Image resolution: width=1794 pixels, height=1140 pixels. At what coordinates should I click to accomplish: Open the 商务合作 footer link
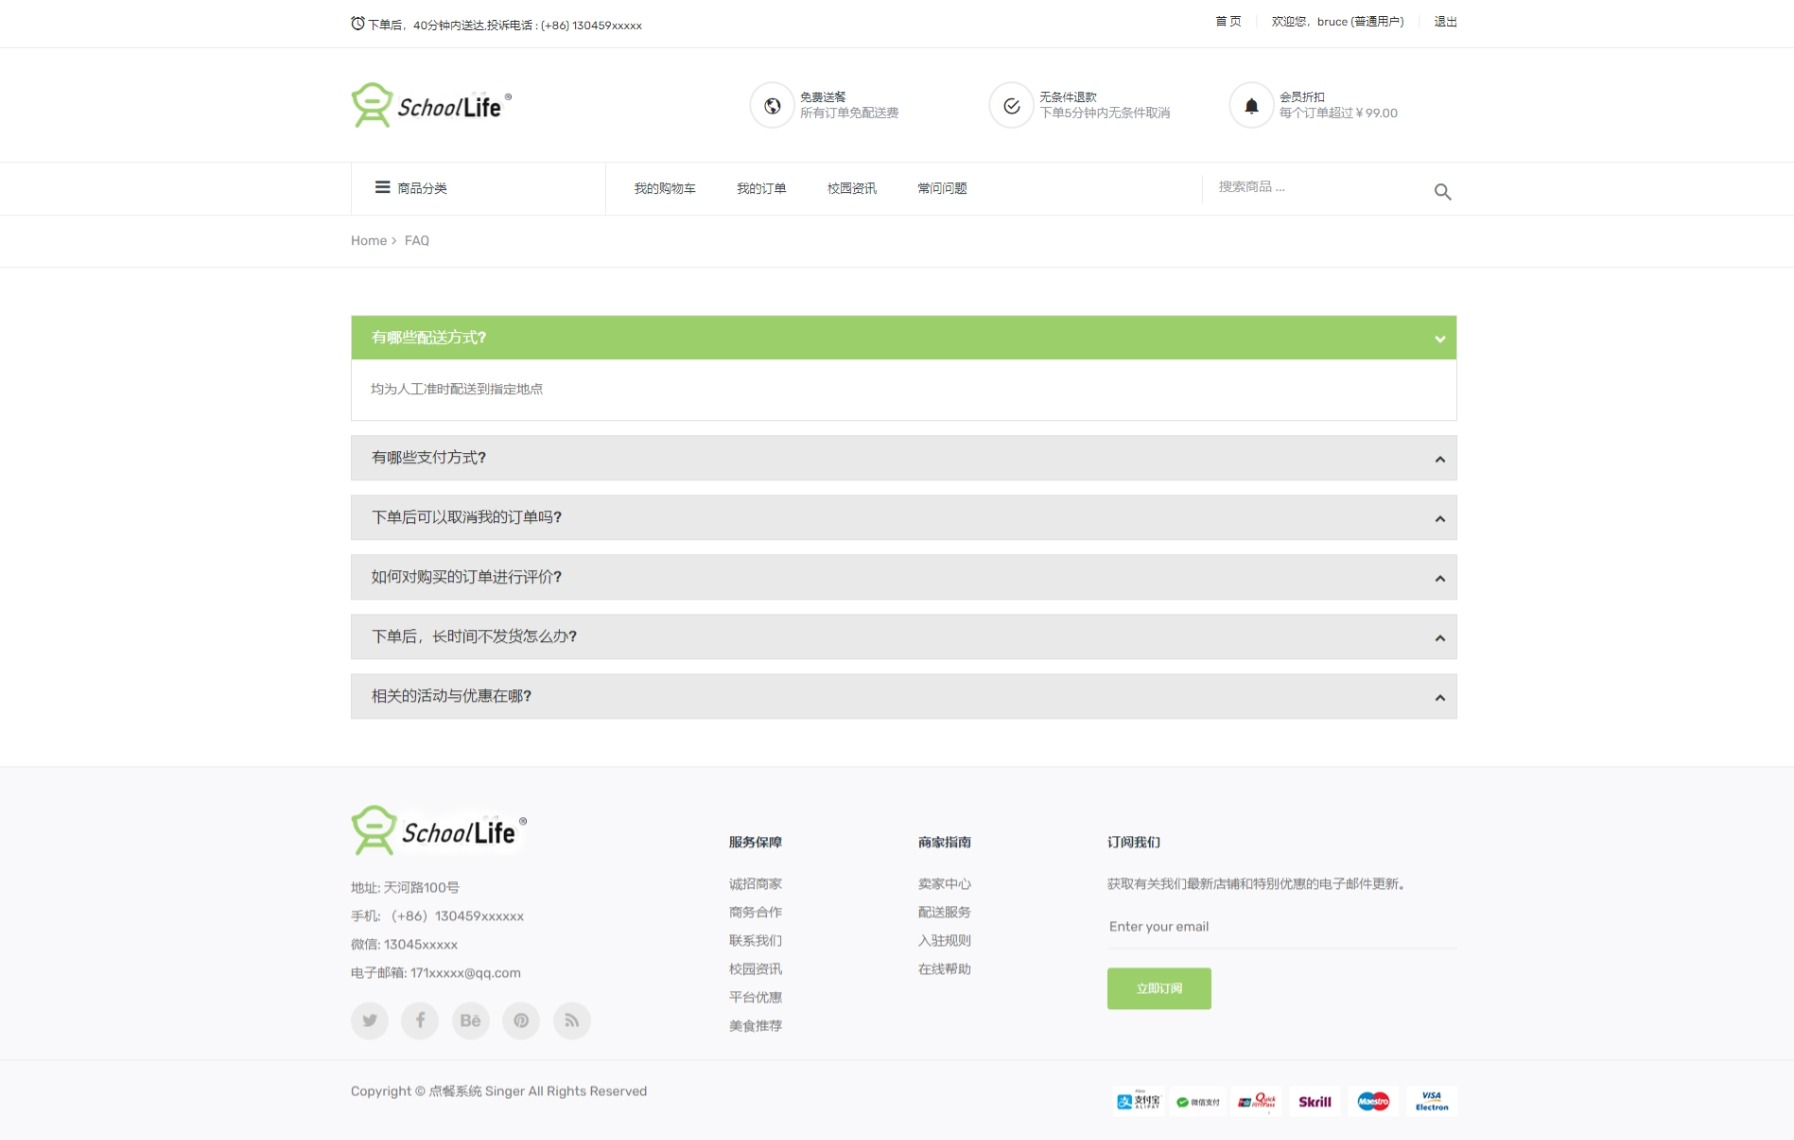click(x=755, y=912)
